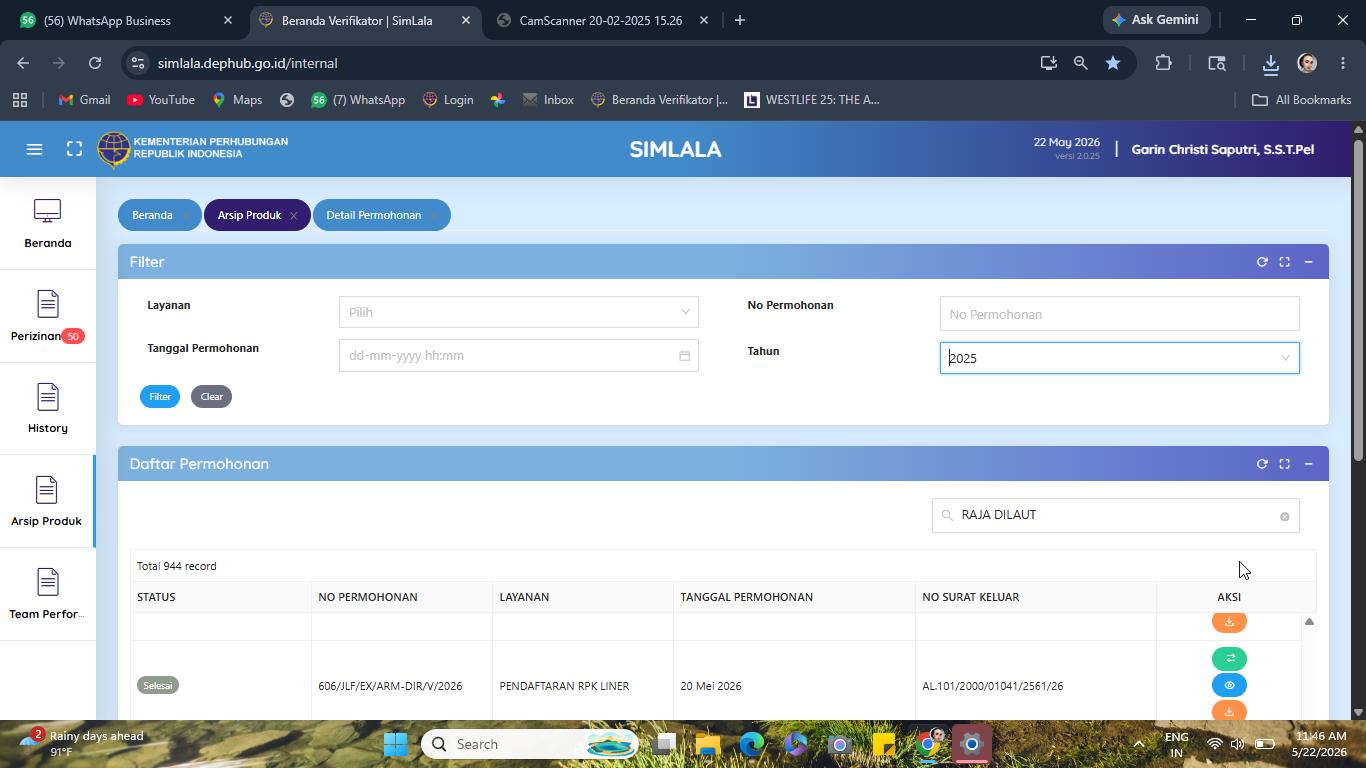The width and height of the screenshot is (1366, 768).
Task: Expand the Layanan Pilih dropdown
Action: click(518, 312)
